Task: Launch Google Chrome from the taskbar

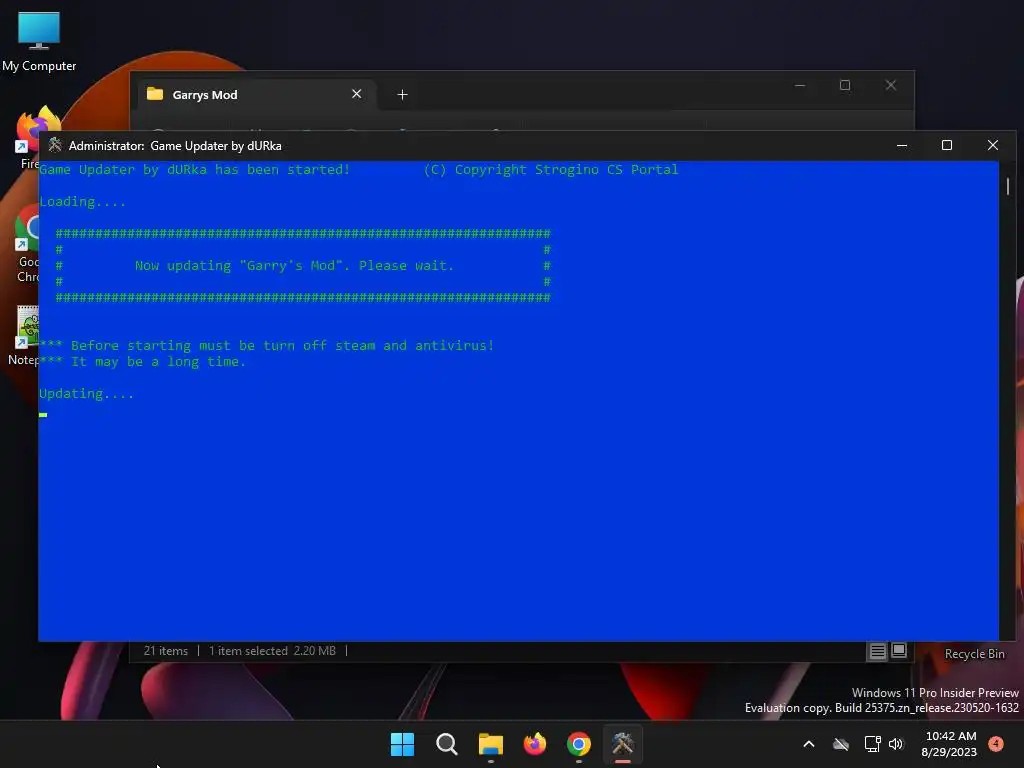Action: [x=579, y=744]
